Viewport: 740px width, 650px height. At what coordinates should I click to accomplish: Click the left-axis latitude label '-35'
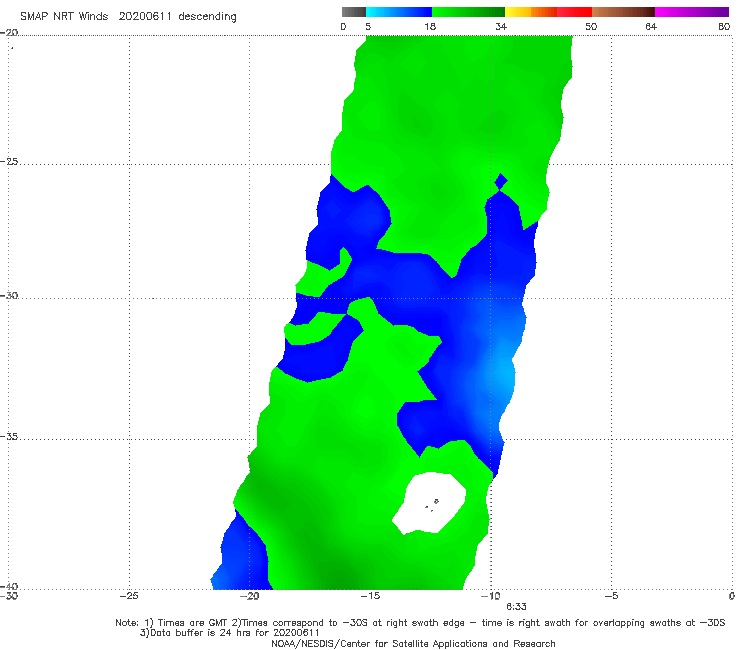pyautogui.click(x=9, y=436)
